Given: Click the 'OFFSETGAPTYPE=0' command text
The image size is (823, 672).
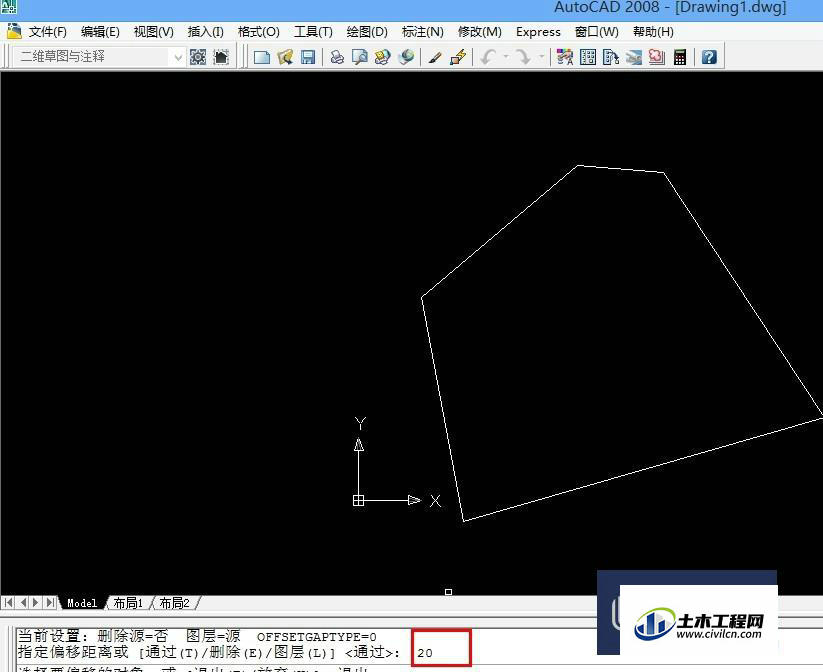Looking at the screenshot, I should pyautogui.click(x=316, y=637).
